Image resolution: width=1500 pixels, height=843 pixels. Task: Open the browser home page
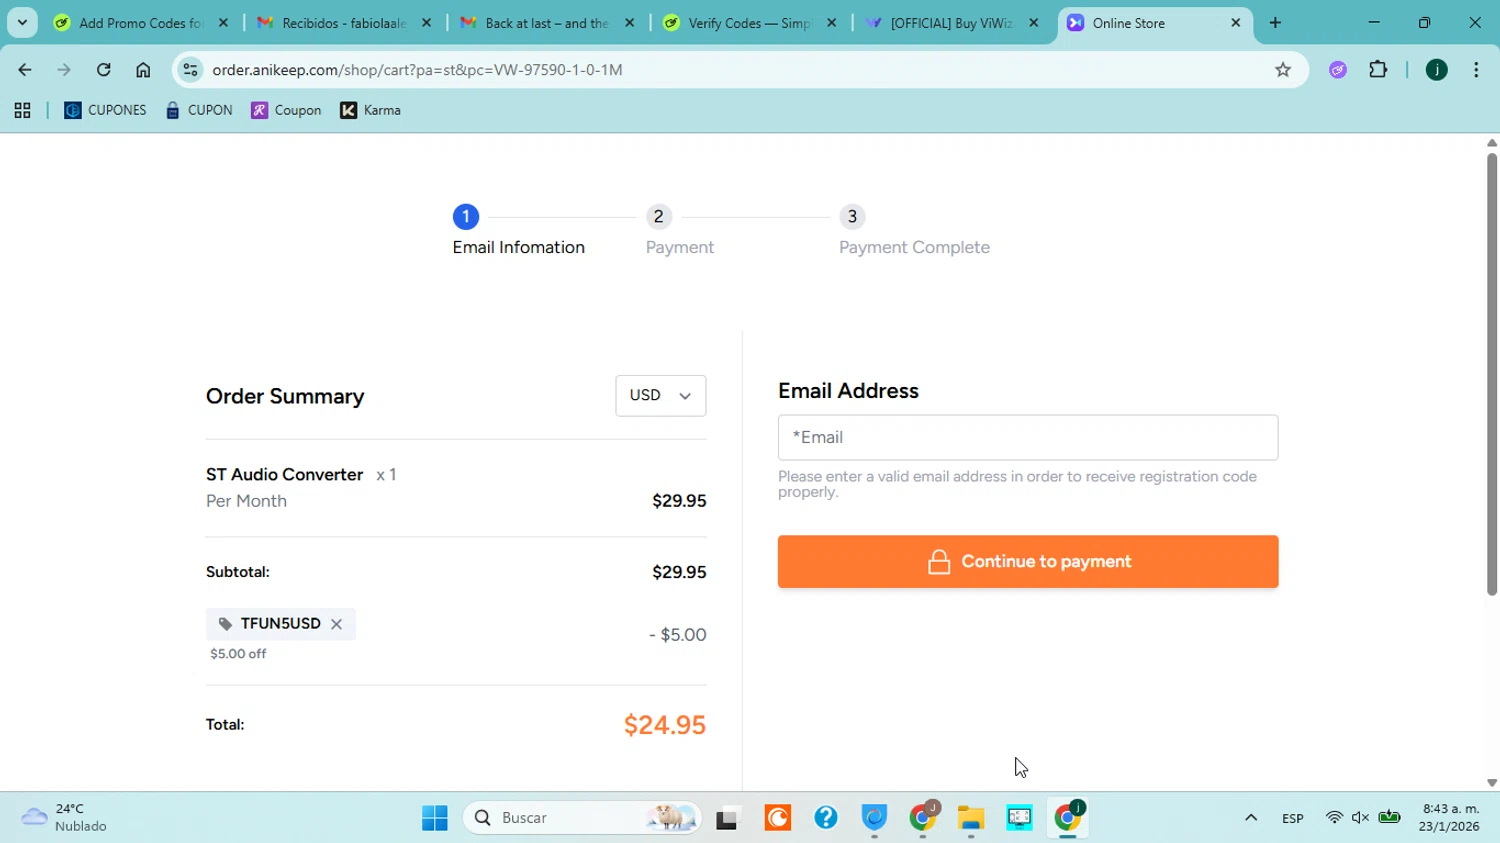pyautogui.click(x=143, y=70)
